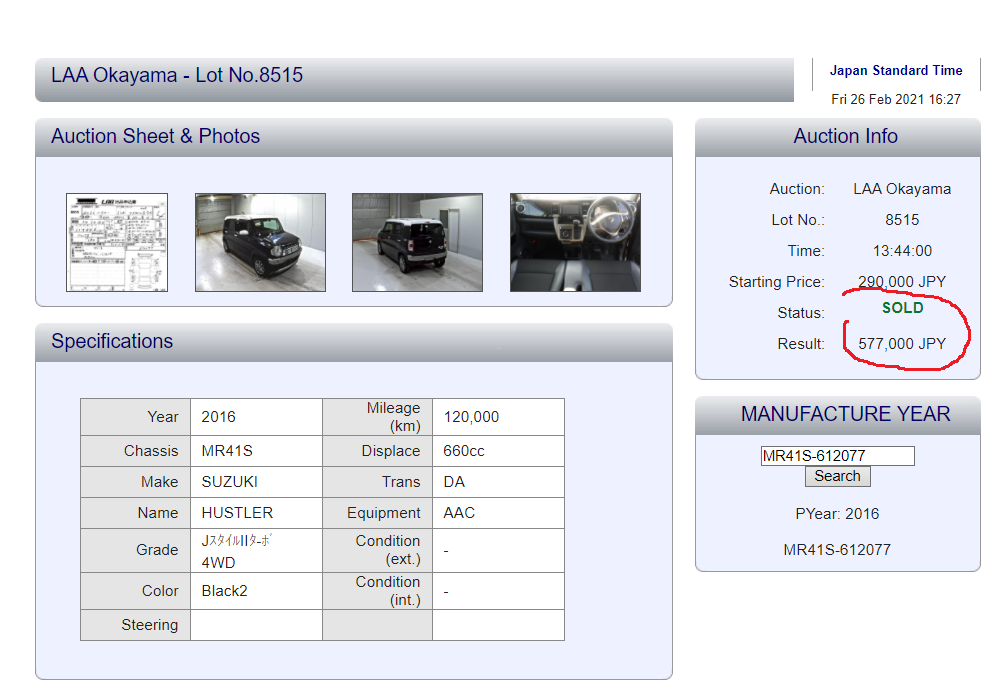Click the 'Equipment' label cell
Viewport: 1001px width, 696px height.
point(377,513)
